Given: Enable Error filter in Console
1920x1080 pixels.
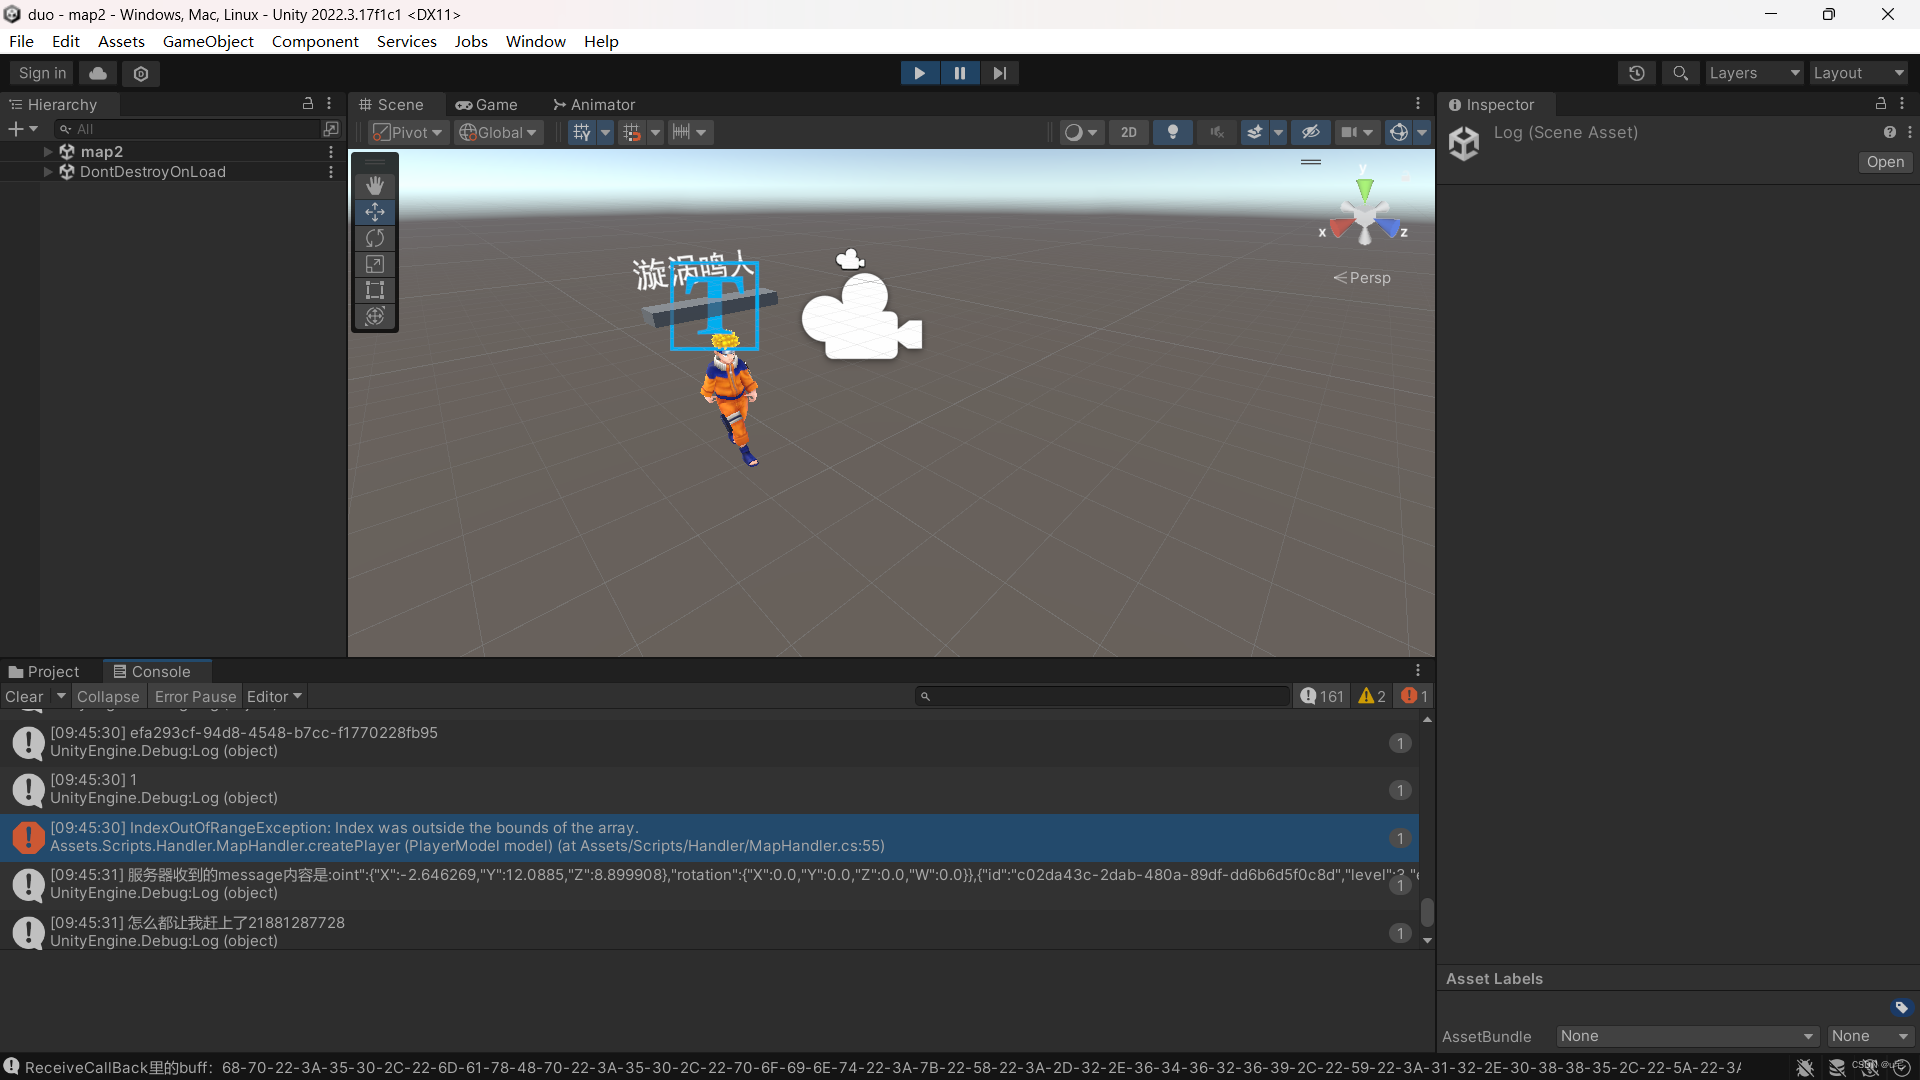Looking at the screenshot, I should click(1410, 696).
